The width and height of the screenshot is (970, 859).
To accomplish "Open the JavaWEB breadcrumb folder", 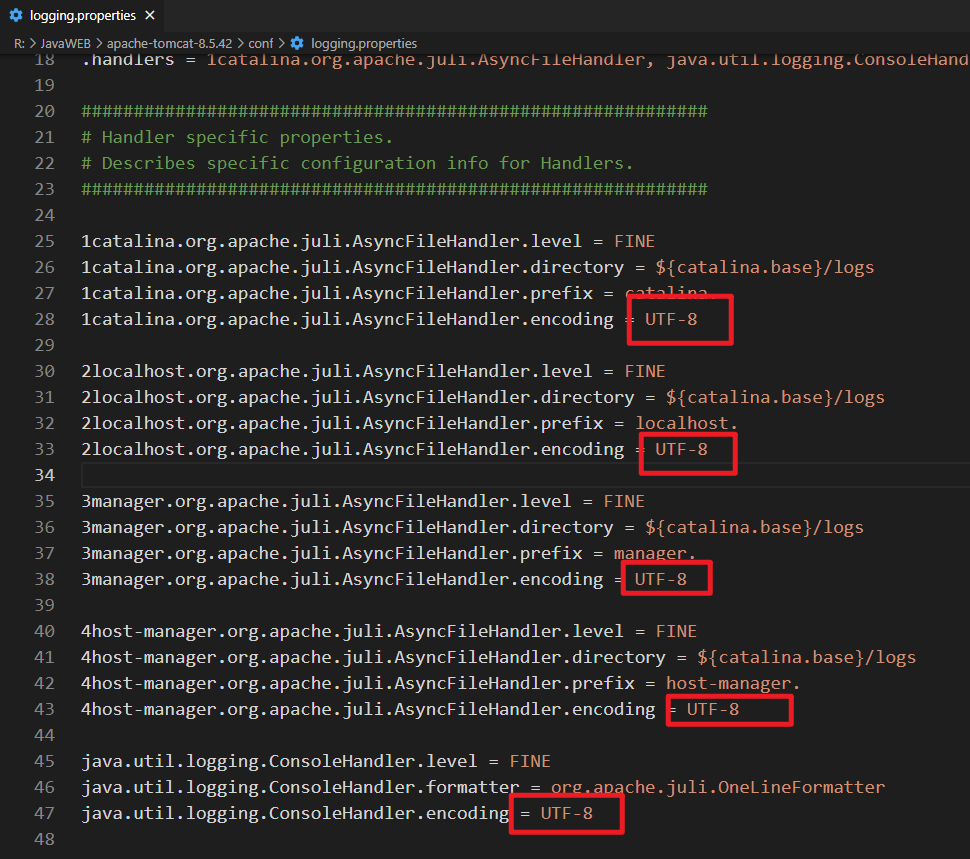I will click(66, 43).
